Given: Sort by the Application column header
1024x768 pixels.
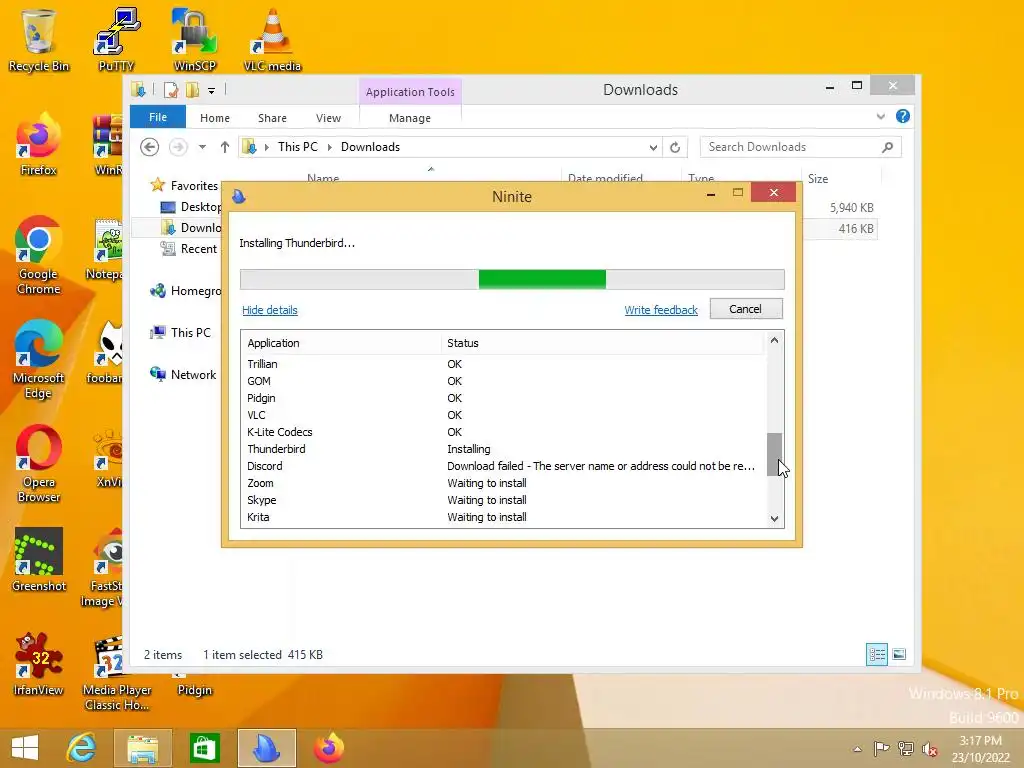Looking at the screenshot, I should pos(343,343).
